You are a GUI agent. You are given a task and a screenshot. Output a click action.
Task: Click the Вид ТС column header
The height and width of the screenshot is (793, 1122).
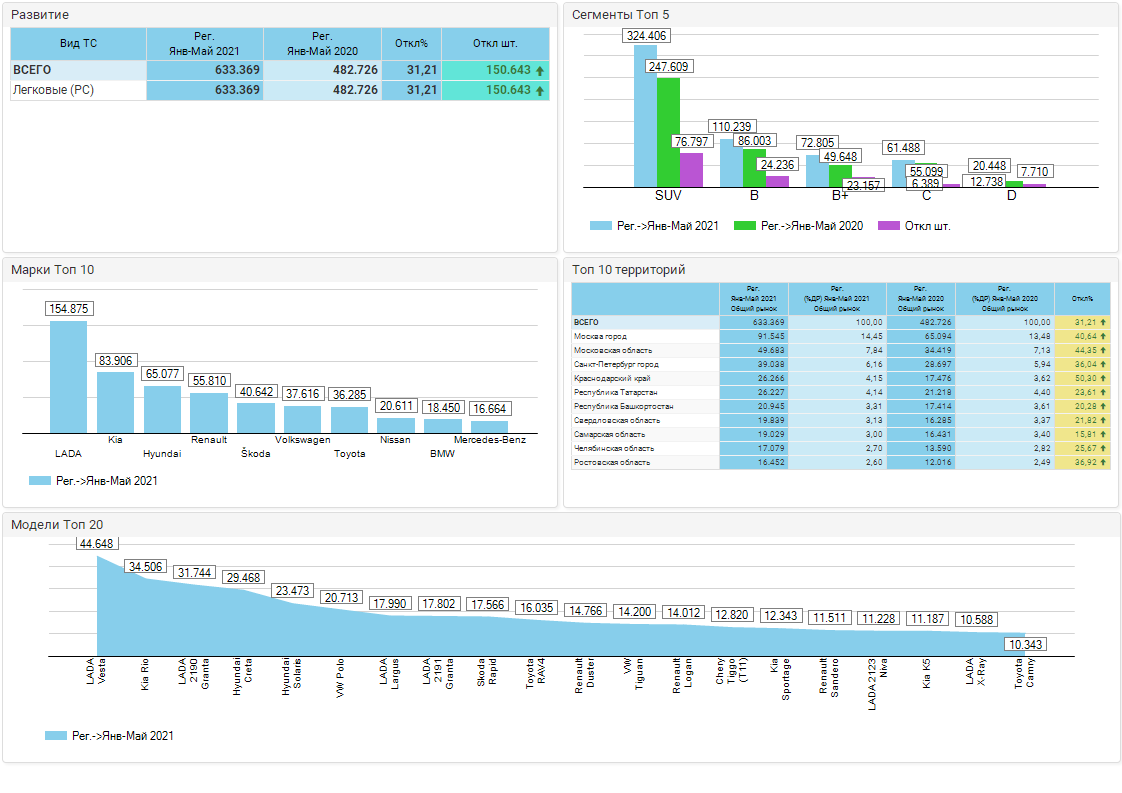click(x=78, y=44)
